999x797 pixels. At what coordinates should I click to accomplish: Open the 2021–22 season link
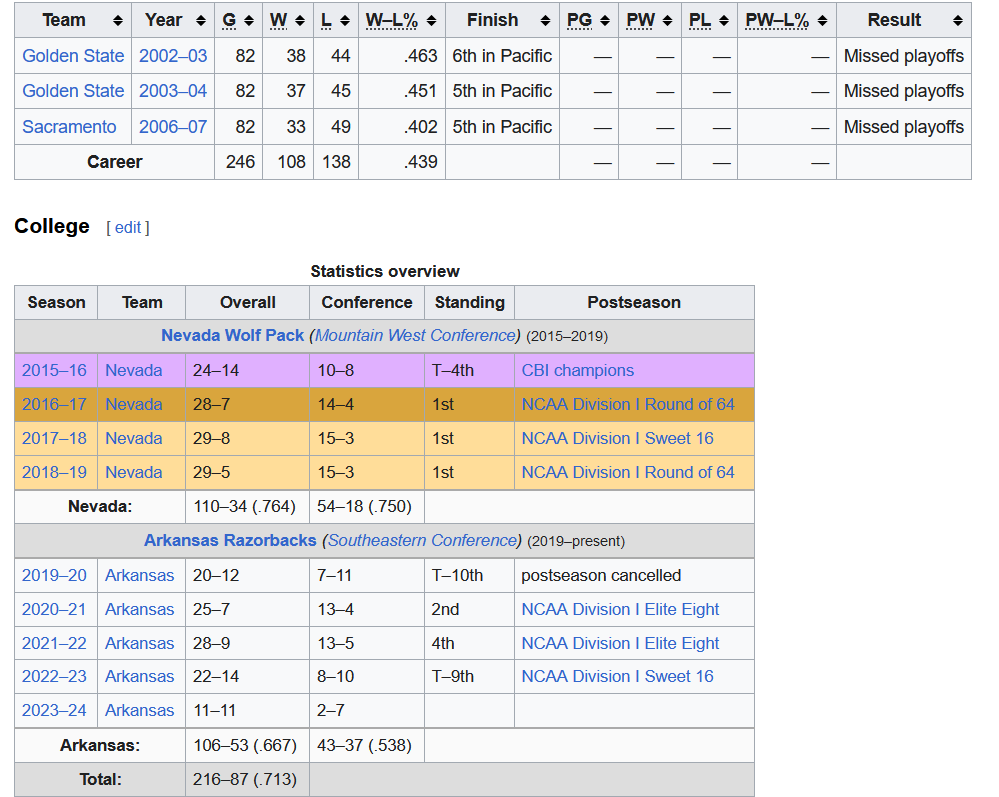(54, 643)
